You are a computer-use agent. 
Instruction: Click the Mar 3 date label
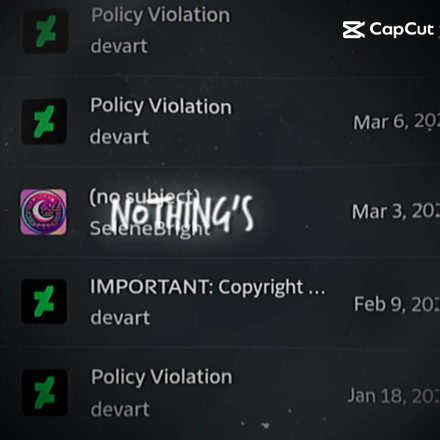pyautogui.click(x=396, y=212)
